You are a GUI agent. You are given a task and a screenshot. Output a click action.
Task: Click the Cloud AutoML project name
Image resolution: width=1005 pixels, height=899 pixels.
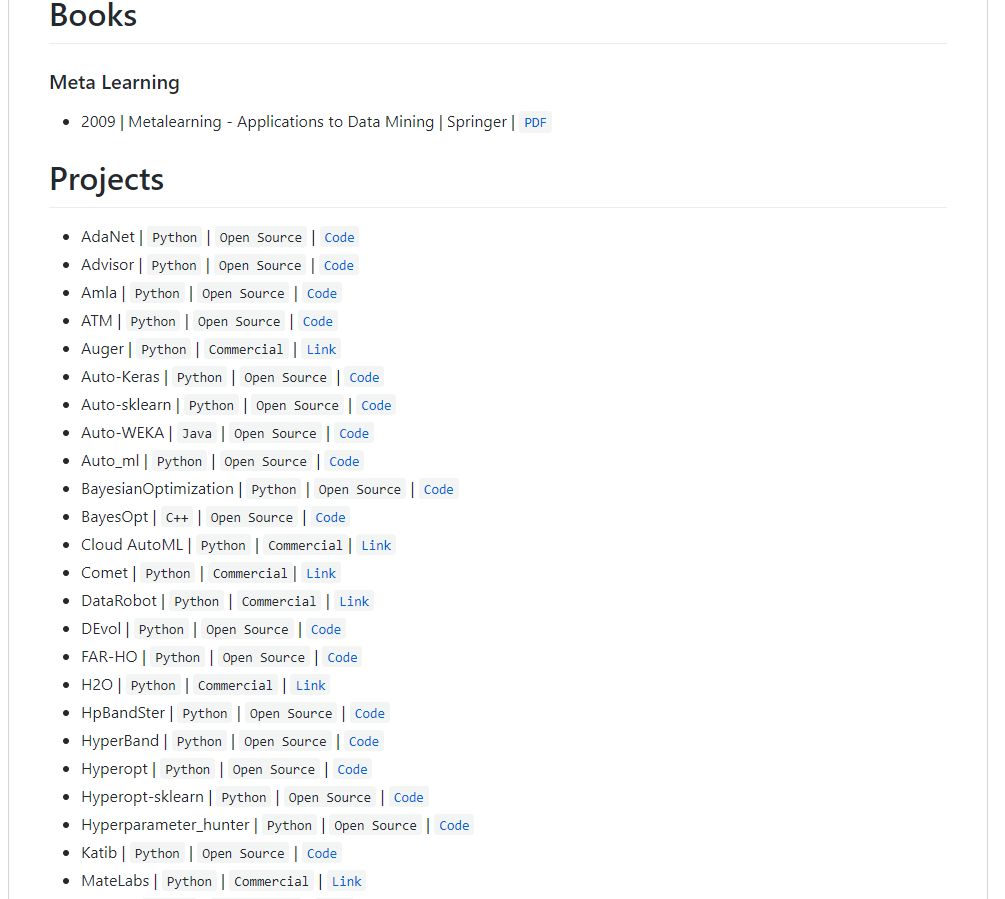[132, 545]
